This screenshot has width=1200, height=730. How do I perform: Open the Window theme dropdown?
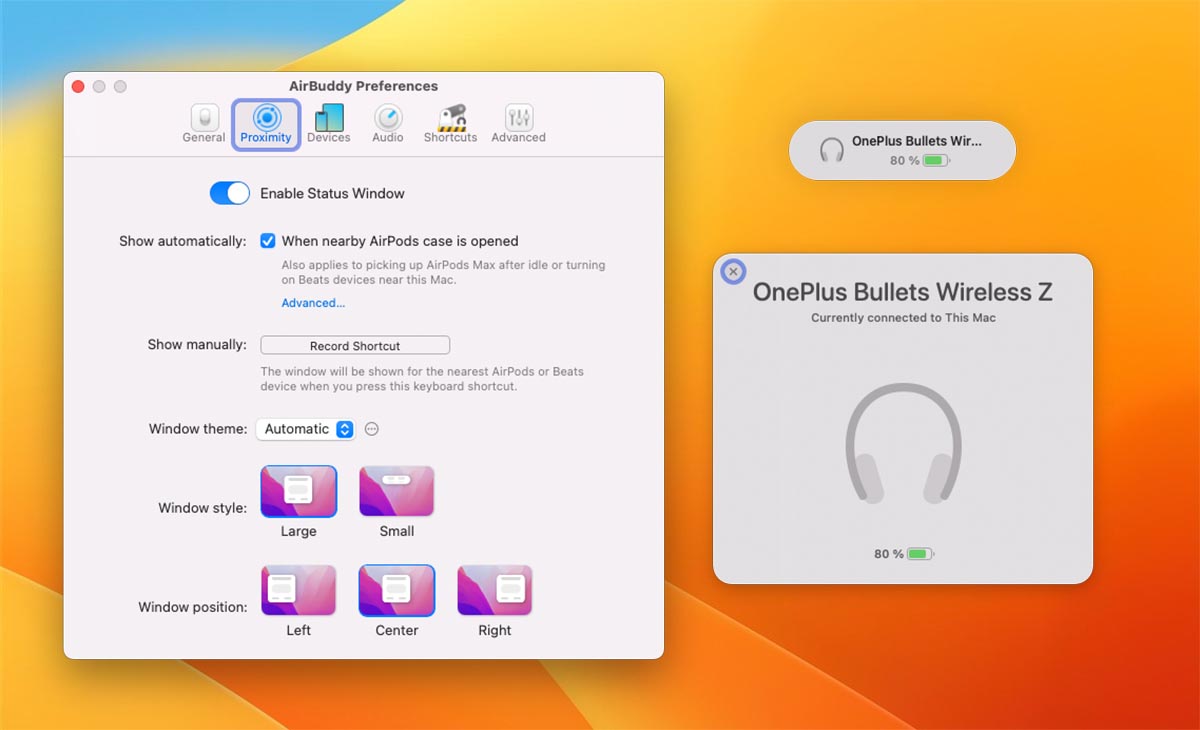coord(305,429)
